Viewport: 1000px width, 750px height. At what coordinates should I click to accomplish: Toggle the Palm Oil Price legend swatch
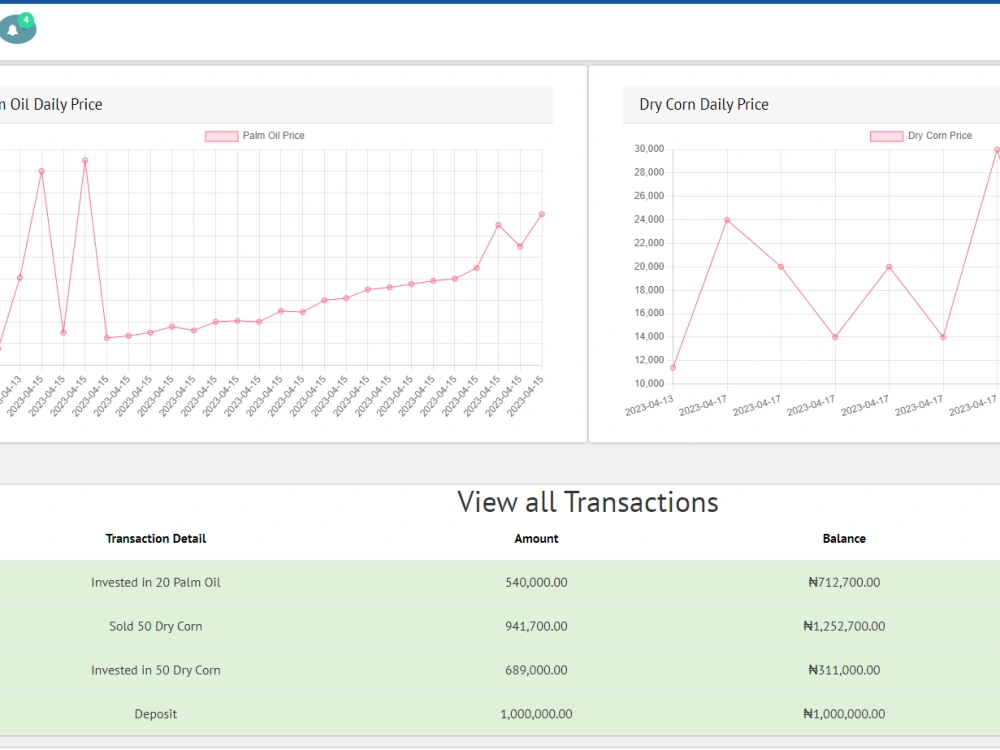(x=221, y=136)
